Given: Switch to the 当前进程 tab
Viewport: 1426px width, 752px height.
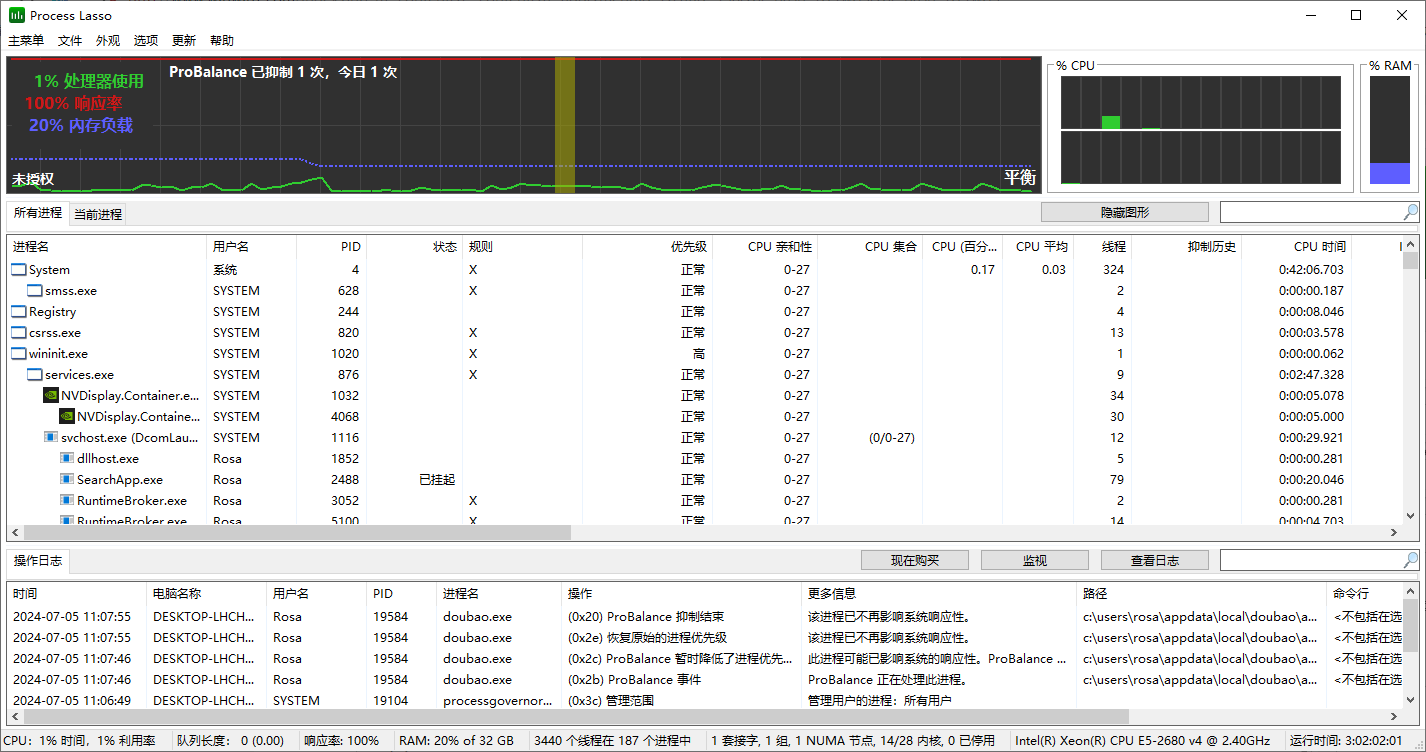Looking at the screenshot, I should click(x=98, y=214).
